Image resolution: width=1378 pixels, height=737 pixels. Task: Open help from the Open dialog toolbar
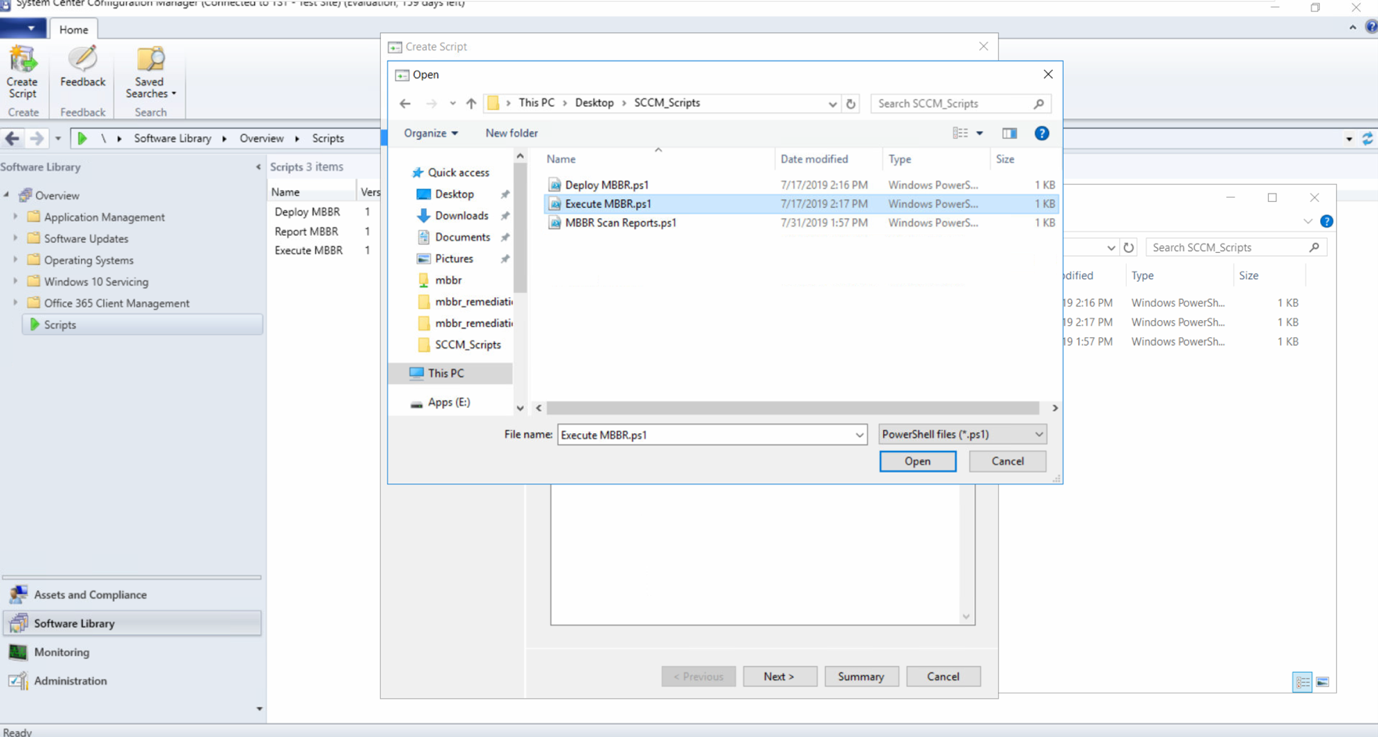pos(1041,133)
